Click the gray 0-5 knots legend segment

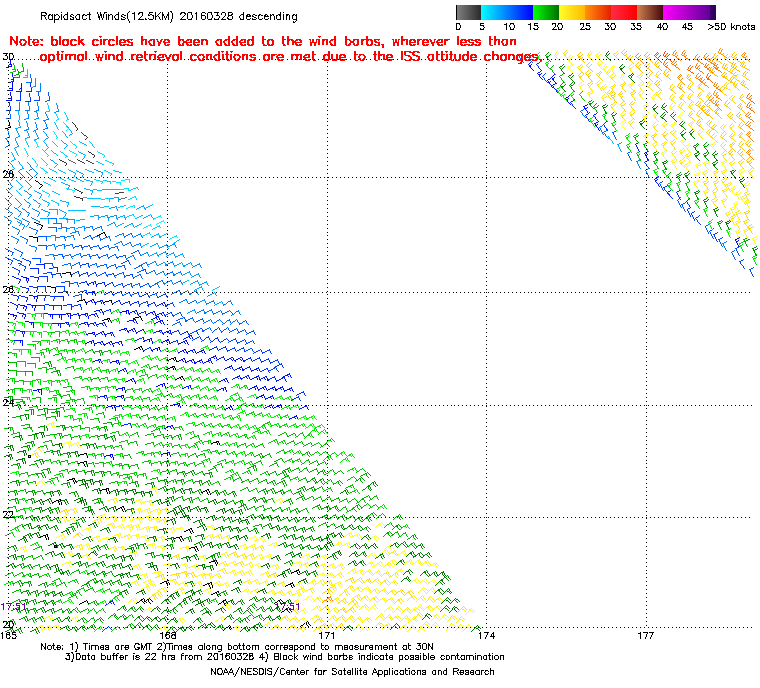click(x=468, y=12)
